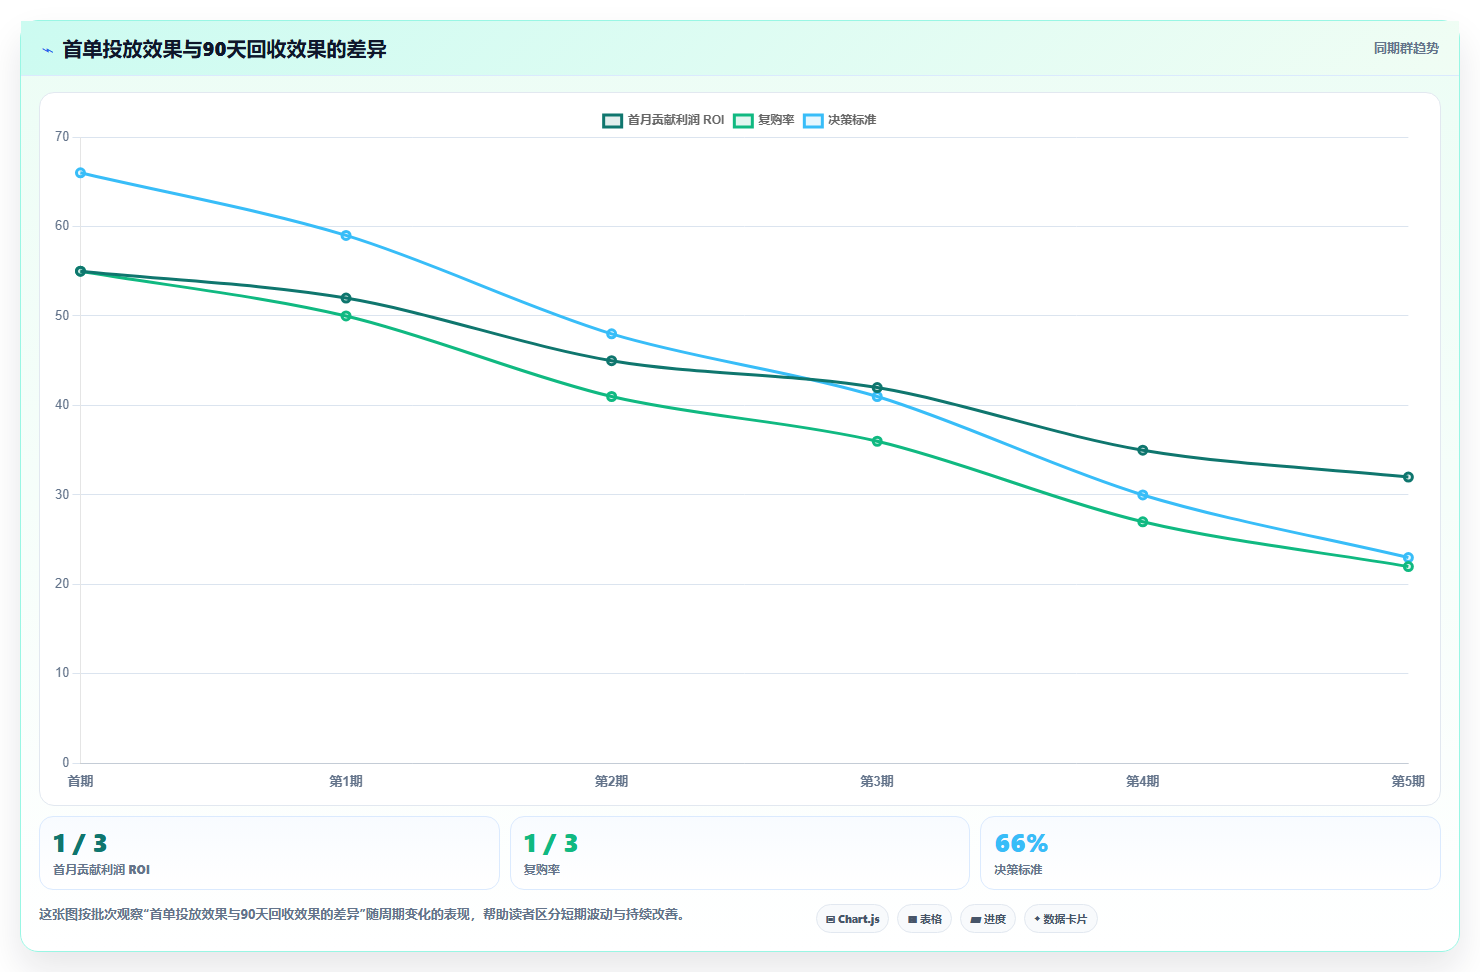Select the 复购率 data point at 第4期

[1143, 522]
